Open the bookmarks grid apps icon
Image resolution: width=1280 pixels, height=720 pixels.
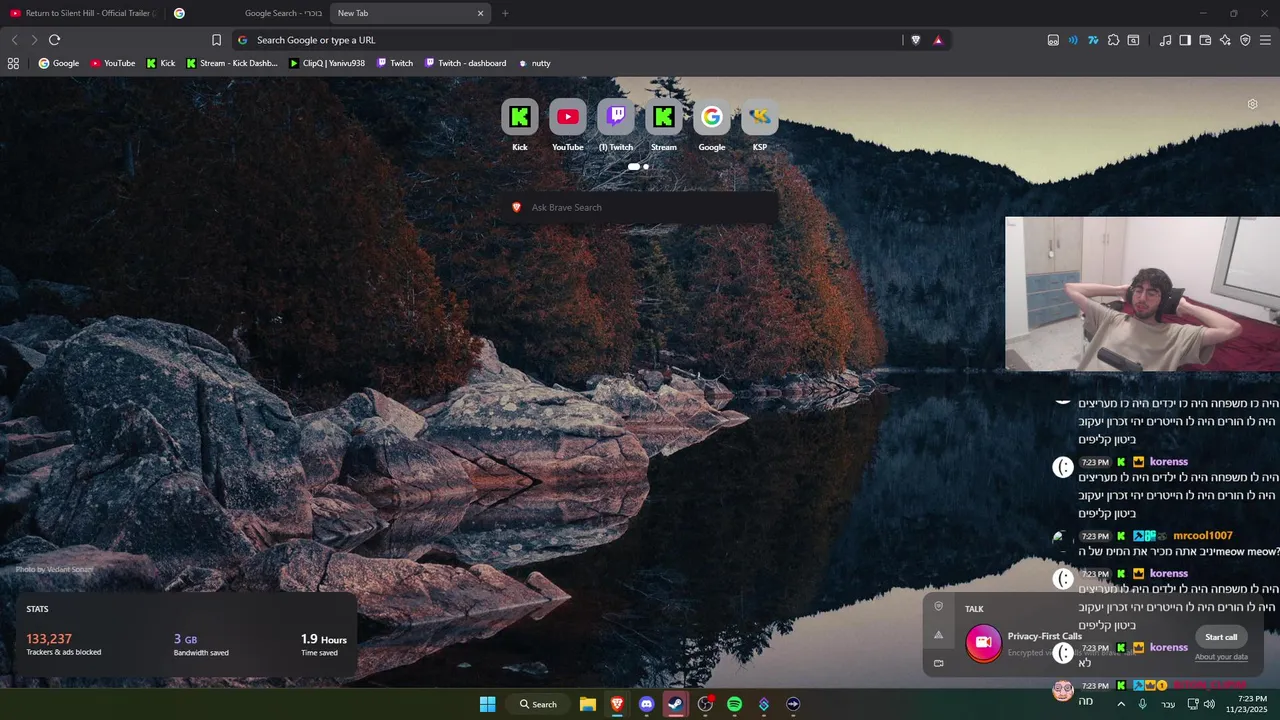pos(13,63)
